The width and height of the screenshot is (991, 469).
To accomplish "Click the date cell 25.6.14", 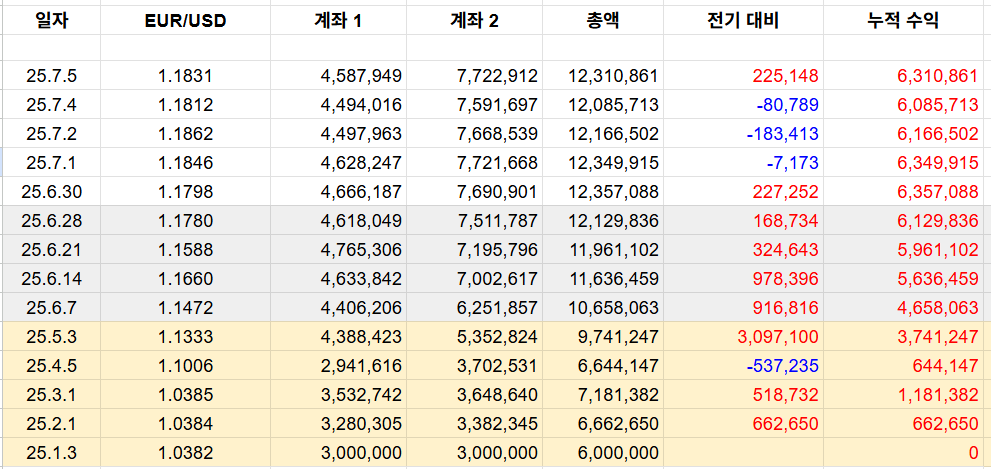I will point(51,279).
